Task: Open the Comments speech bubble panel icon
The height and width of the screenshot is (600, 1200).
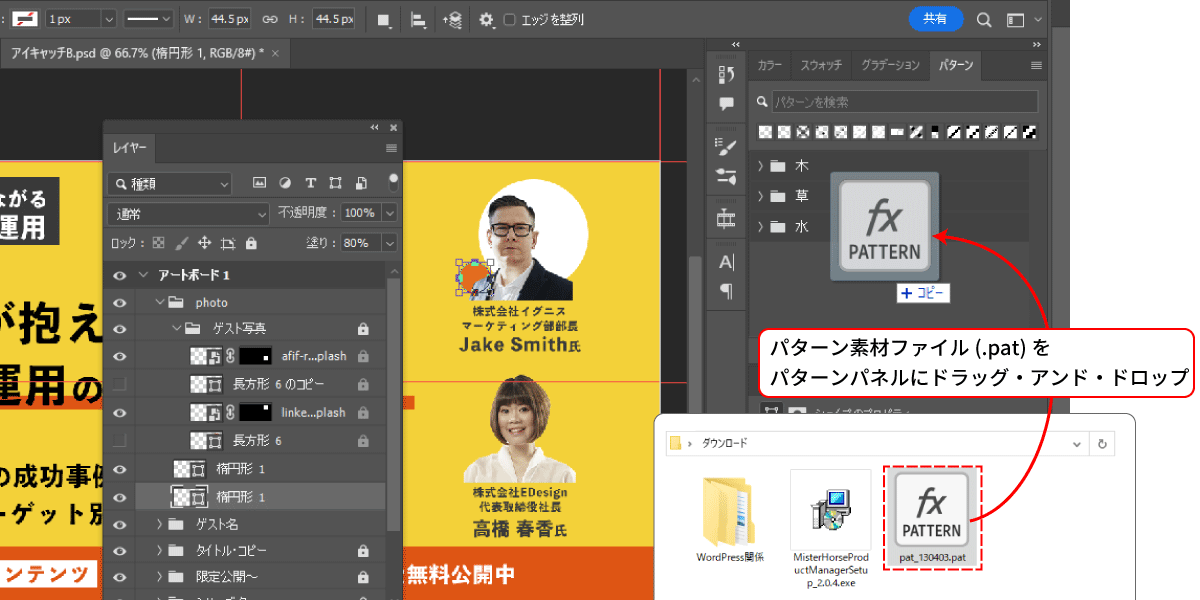Action: (x=727, y=104)
